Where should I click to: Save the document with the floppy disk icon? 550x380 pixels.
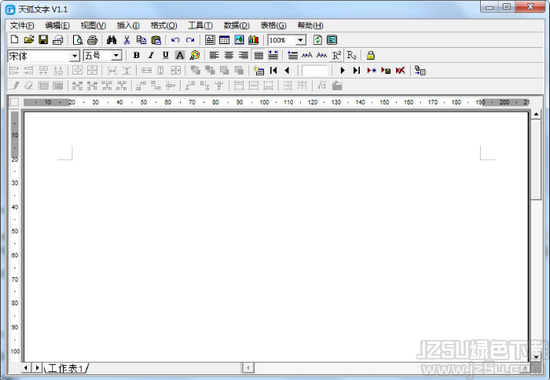click(x=43, y=40)
